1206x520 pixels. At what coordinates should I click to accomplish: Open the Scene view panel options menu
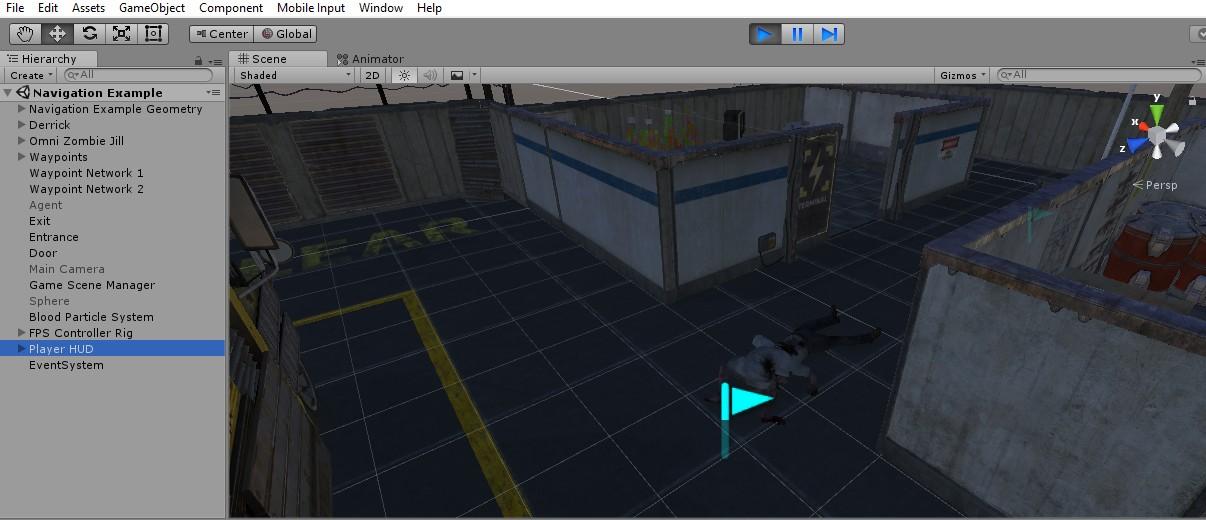tap(1198, 60)
